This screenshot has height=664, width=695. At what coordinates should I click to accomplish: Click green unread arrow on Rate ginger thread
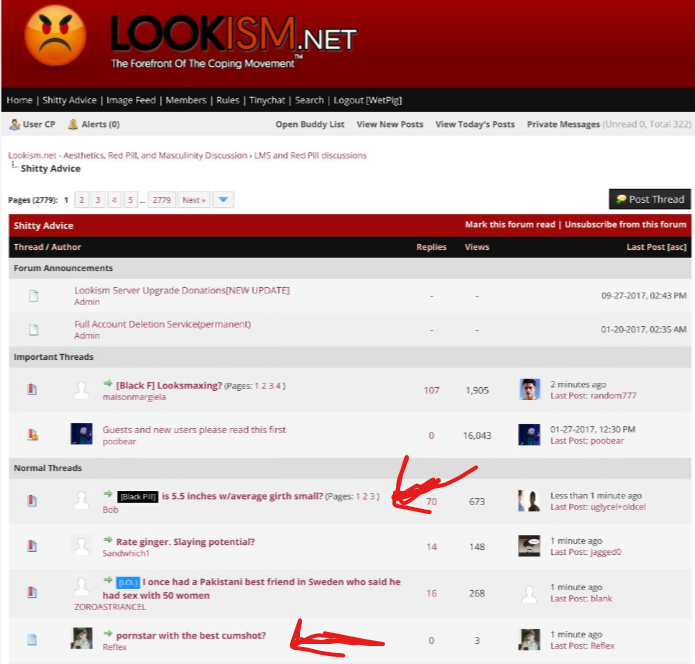pos(108,541)
